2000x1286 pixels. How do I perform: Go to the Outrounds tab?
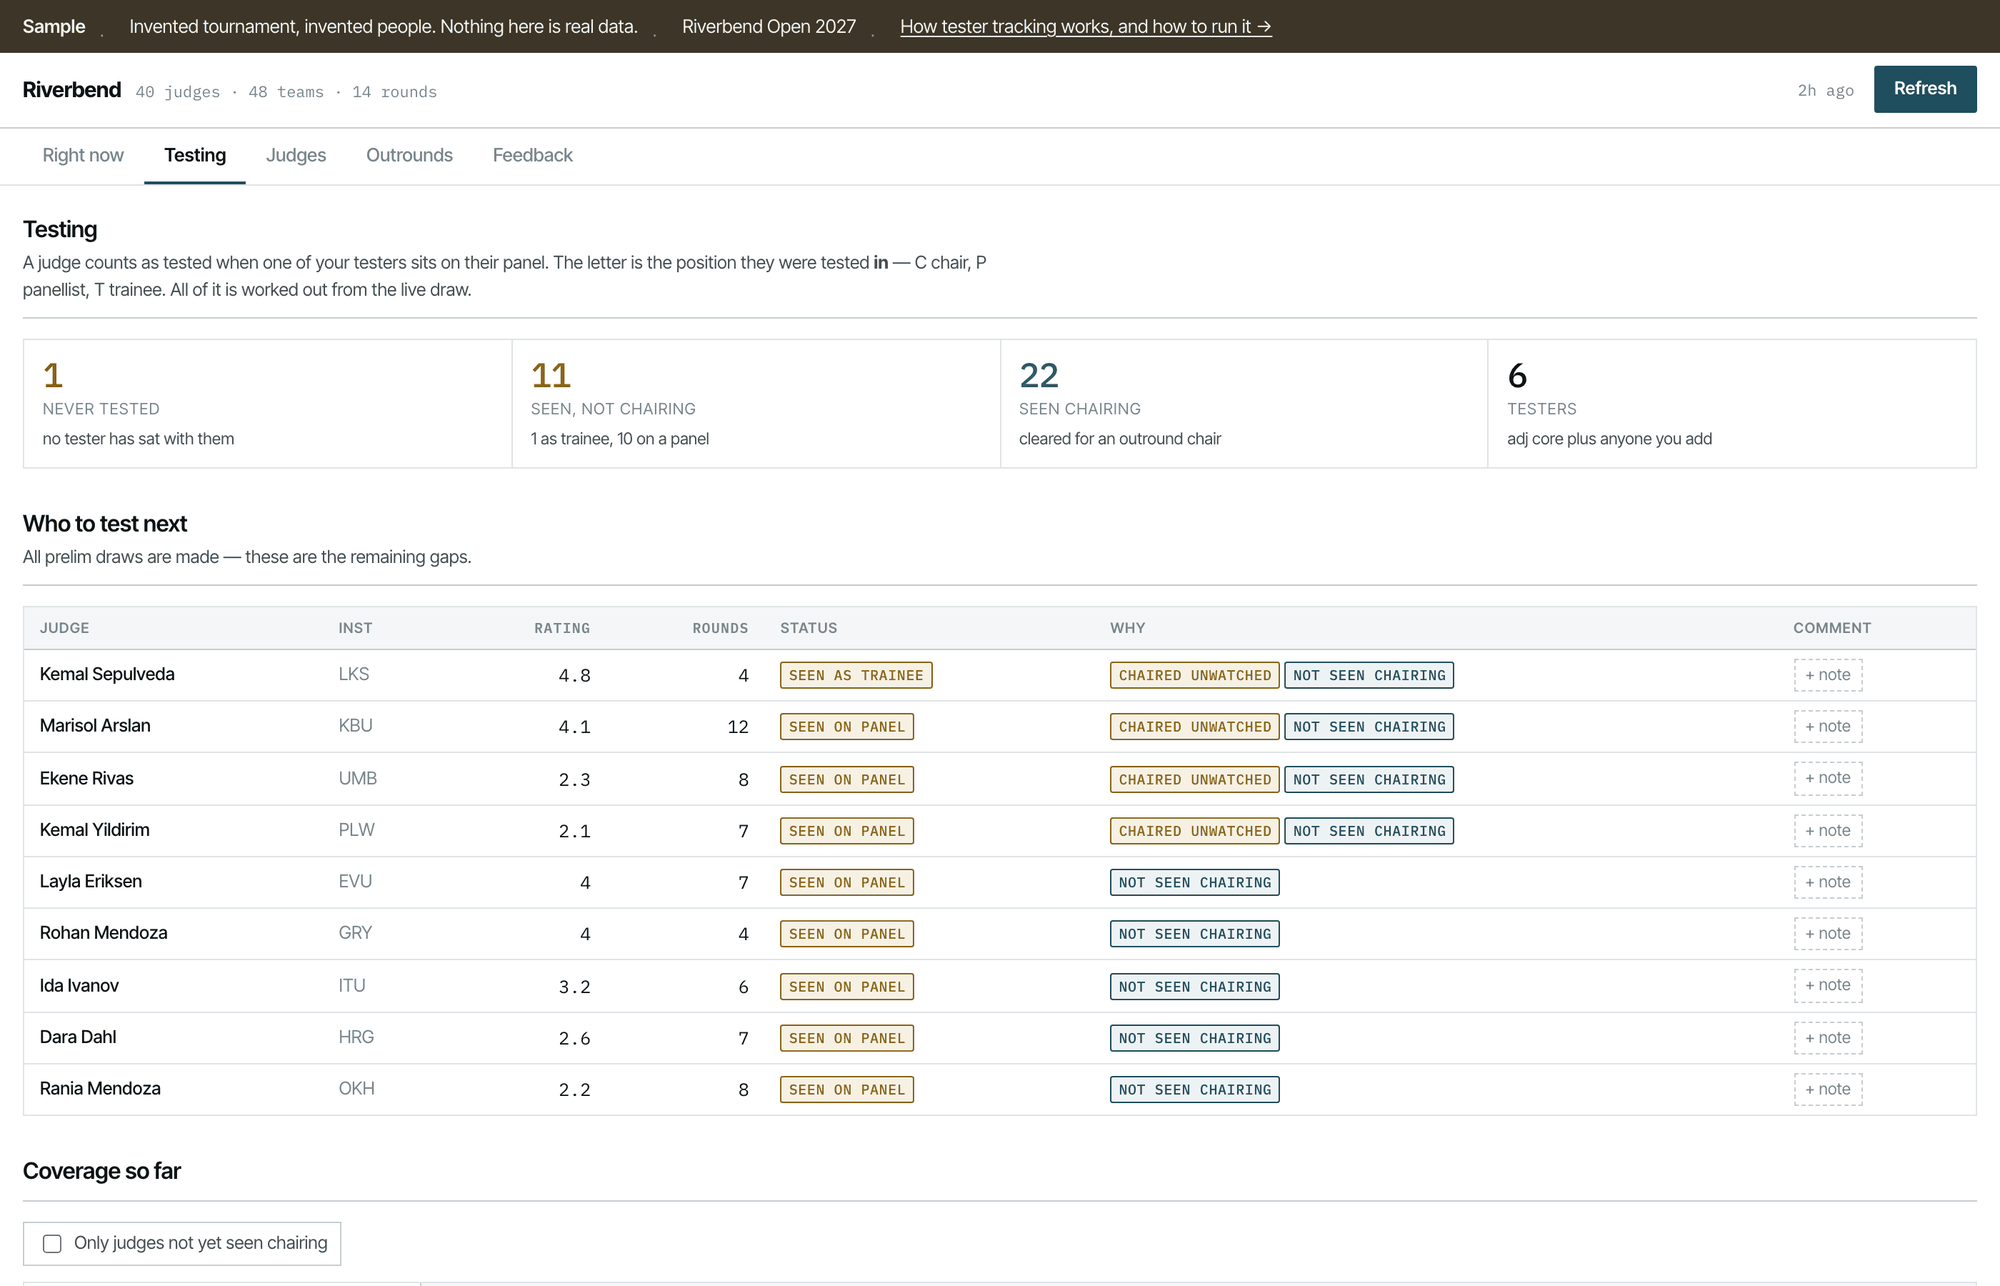coord(409,155)
